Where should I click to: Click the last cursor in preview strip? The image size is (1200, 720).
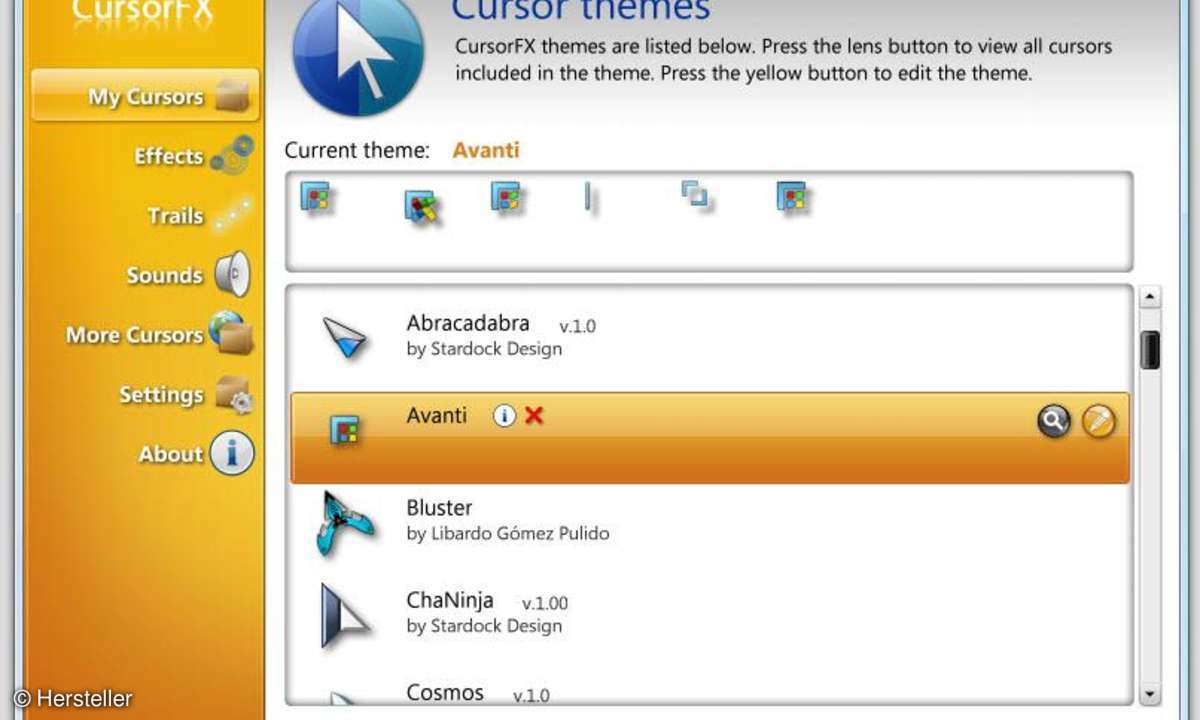click(x=793, y=198)
